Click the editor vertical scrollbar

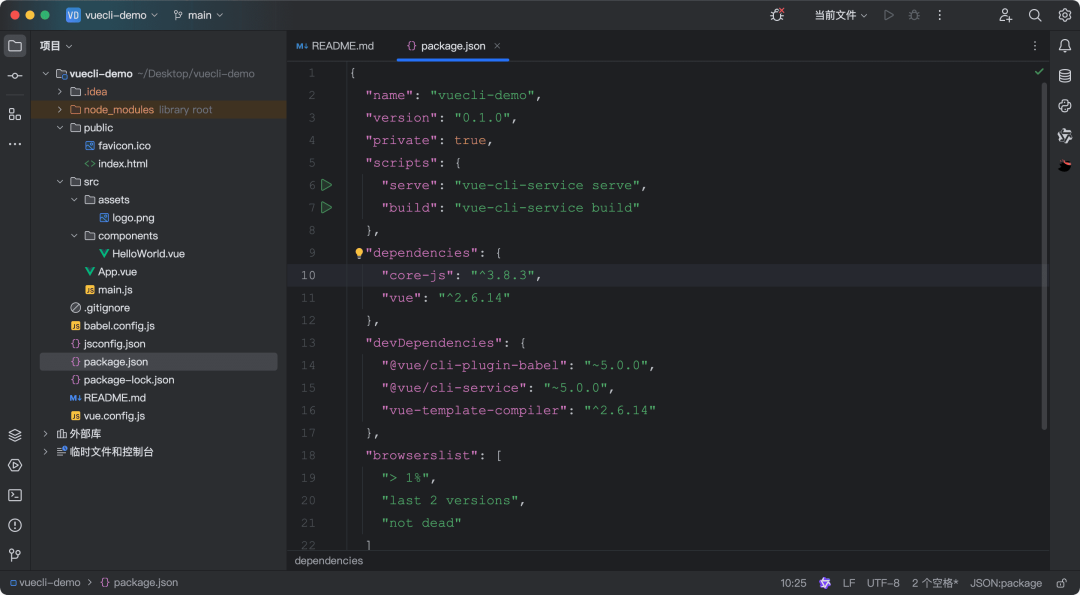[1044, 256]
